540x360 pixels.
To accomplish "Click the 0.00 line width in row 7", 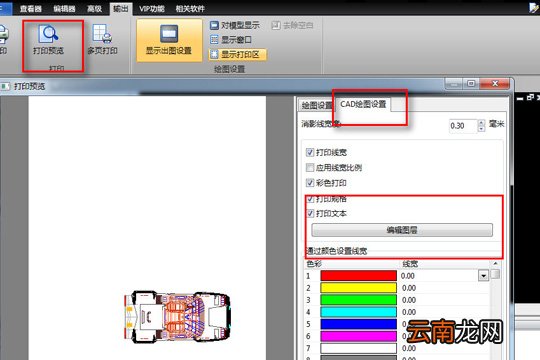I will [x=409, y=348].
